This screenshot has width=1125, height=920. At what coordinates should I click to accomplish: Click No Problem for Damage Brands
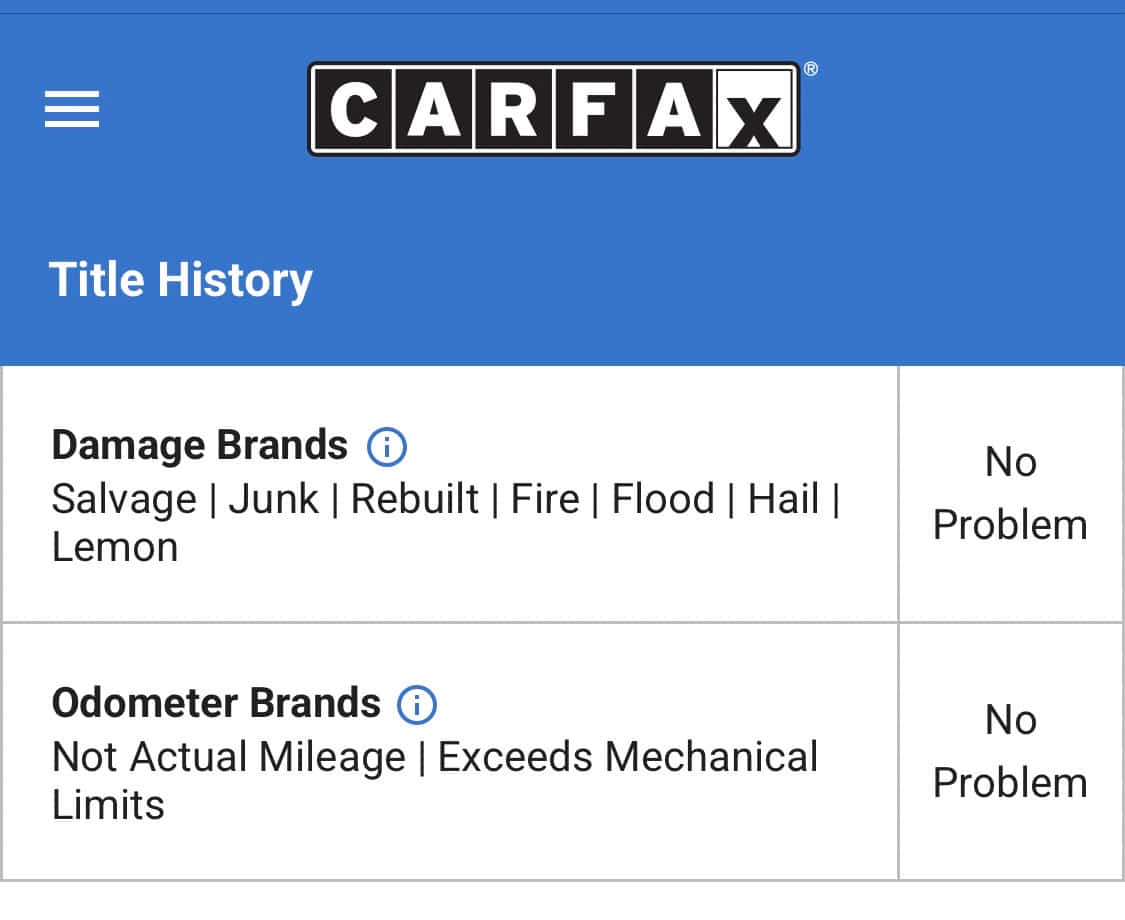coord(1010,493)
